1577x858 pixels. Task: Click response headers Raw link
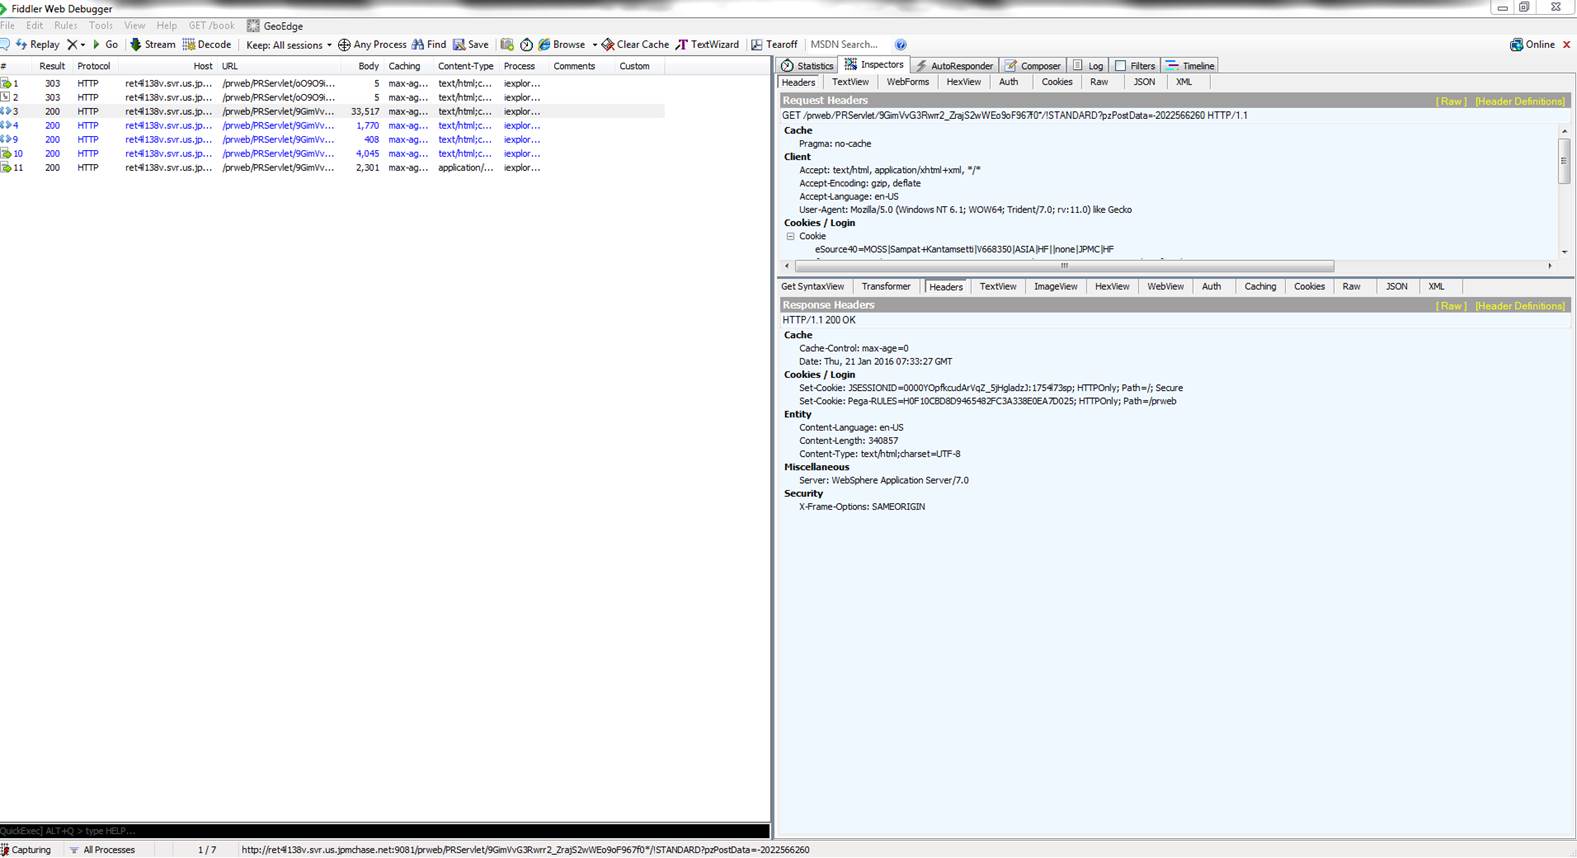[1451, 306]
